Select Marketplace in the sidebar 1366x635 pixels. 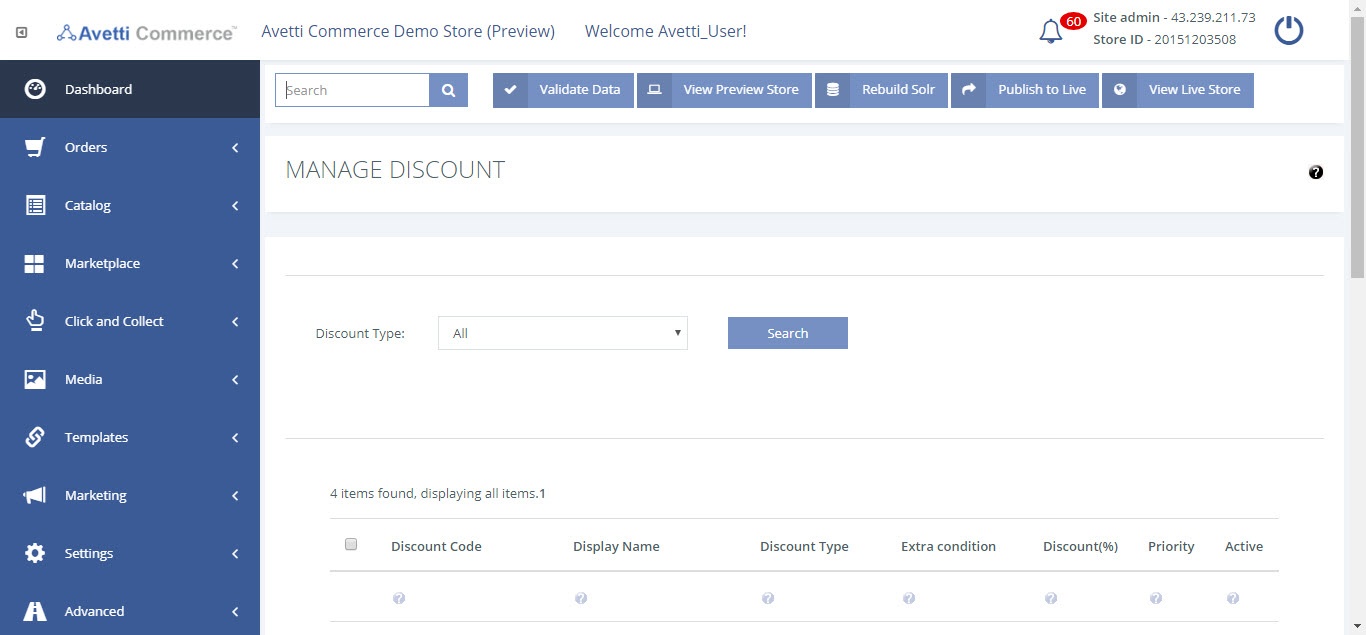(x=130, y=263)
